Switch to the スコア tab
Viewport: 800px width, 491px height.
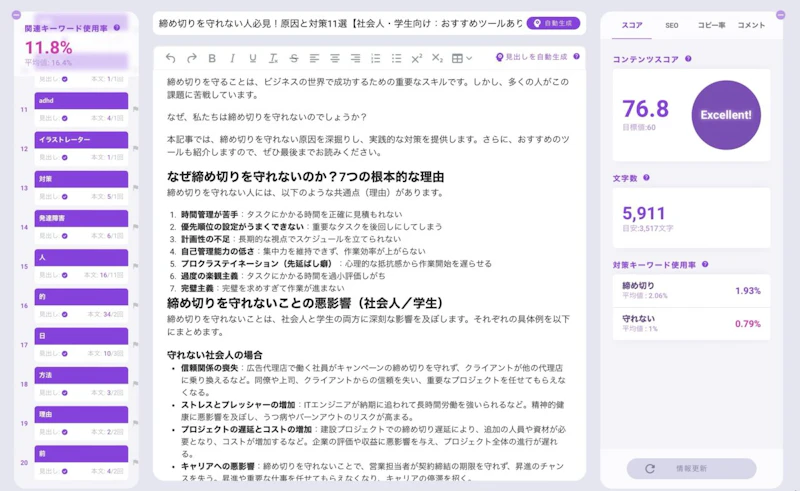pos(632,25)
